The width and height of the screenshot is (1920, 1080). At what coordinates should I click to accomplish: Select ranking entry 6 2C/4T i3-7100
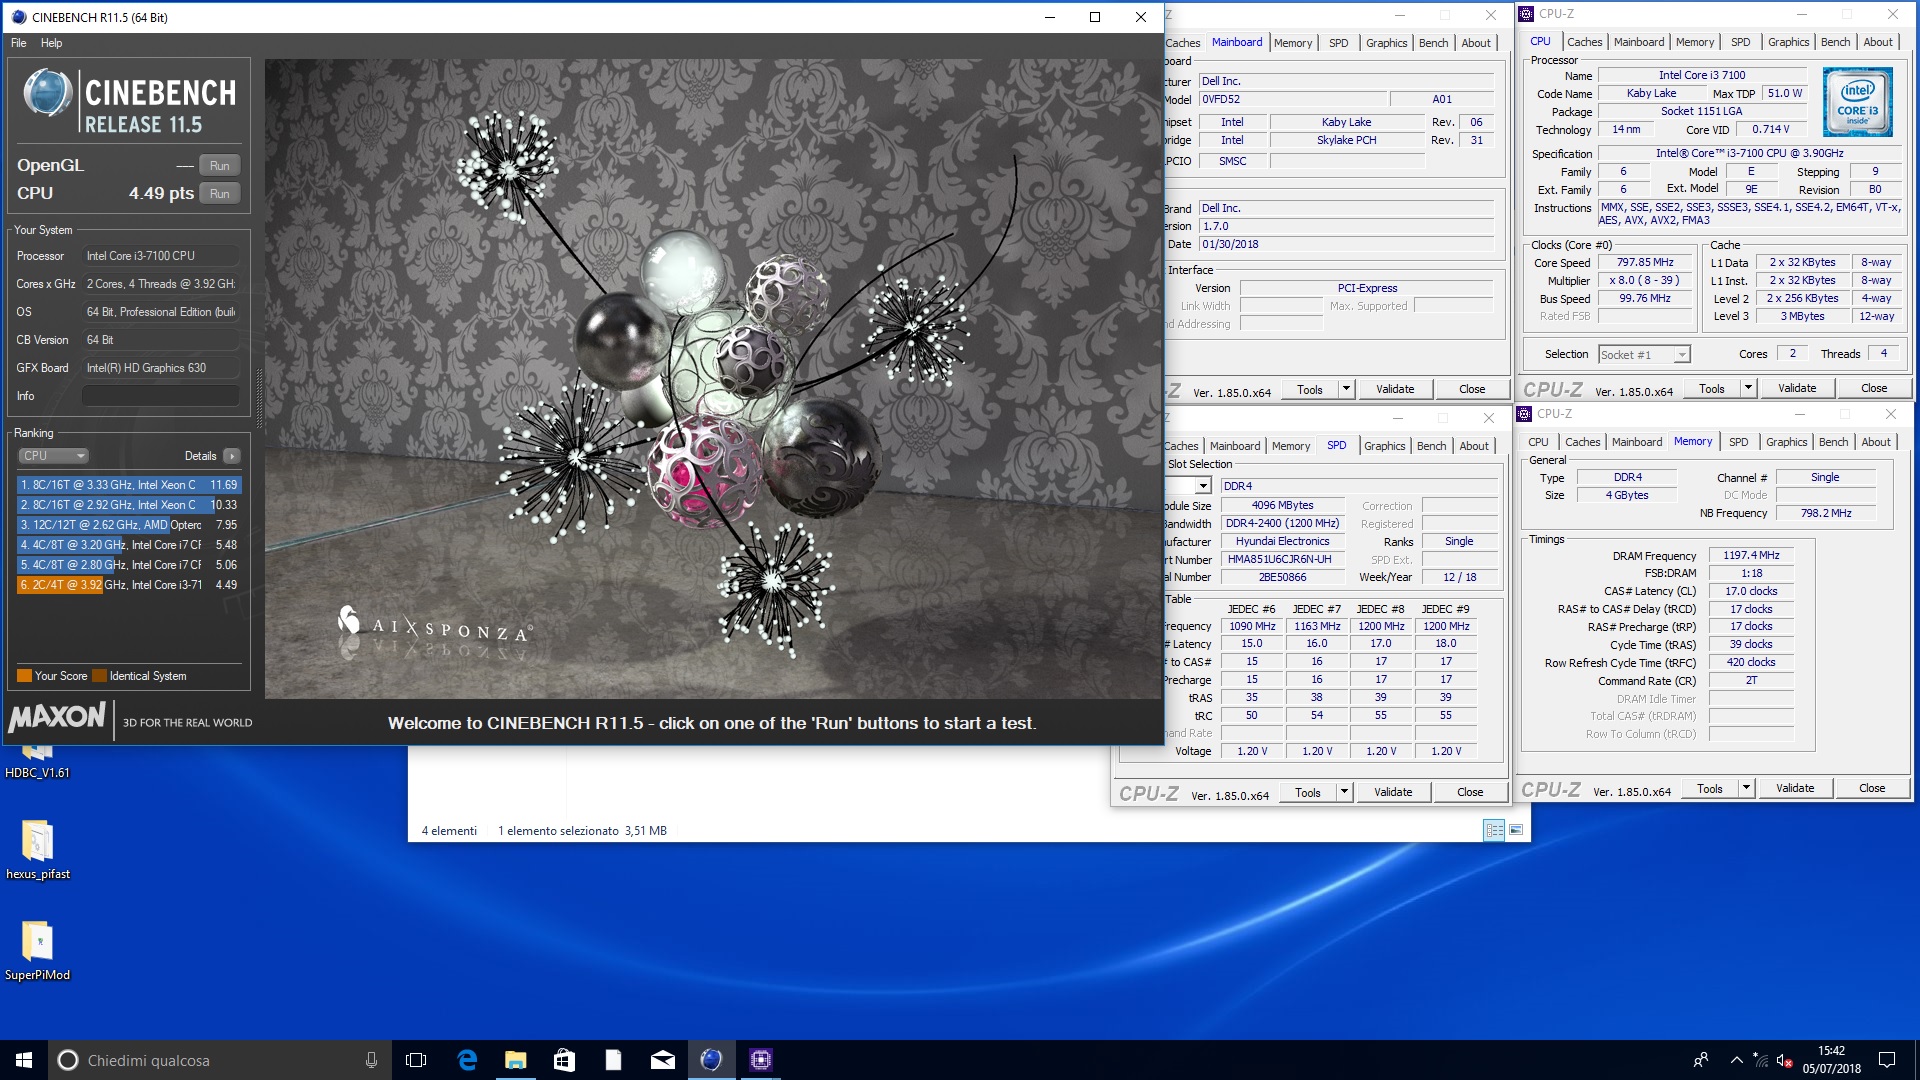pos(129,585)
